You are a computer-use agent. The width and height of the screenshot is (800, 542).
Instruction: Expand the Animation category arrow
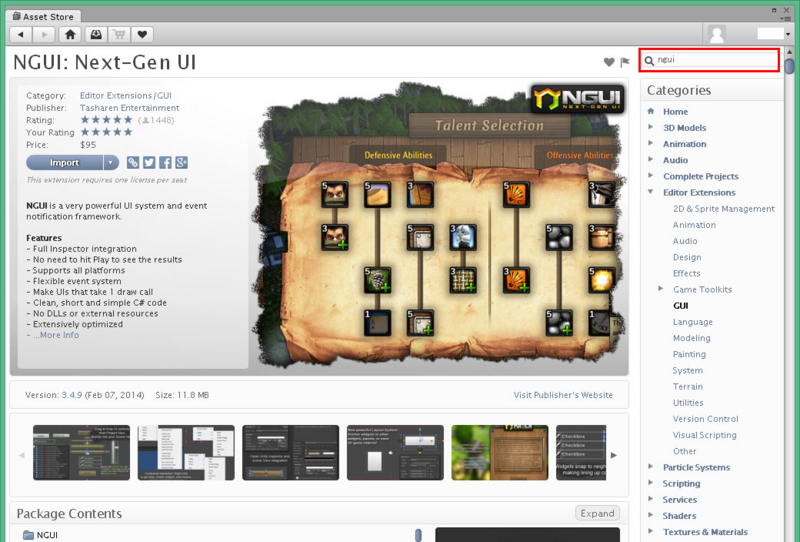click(651, 143)
